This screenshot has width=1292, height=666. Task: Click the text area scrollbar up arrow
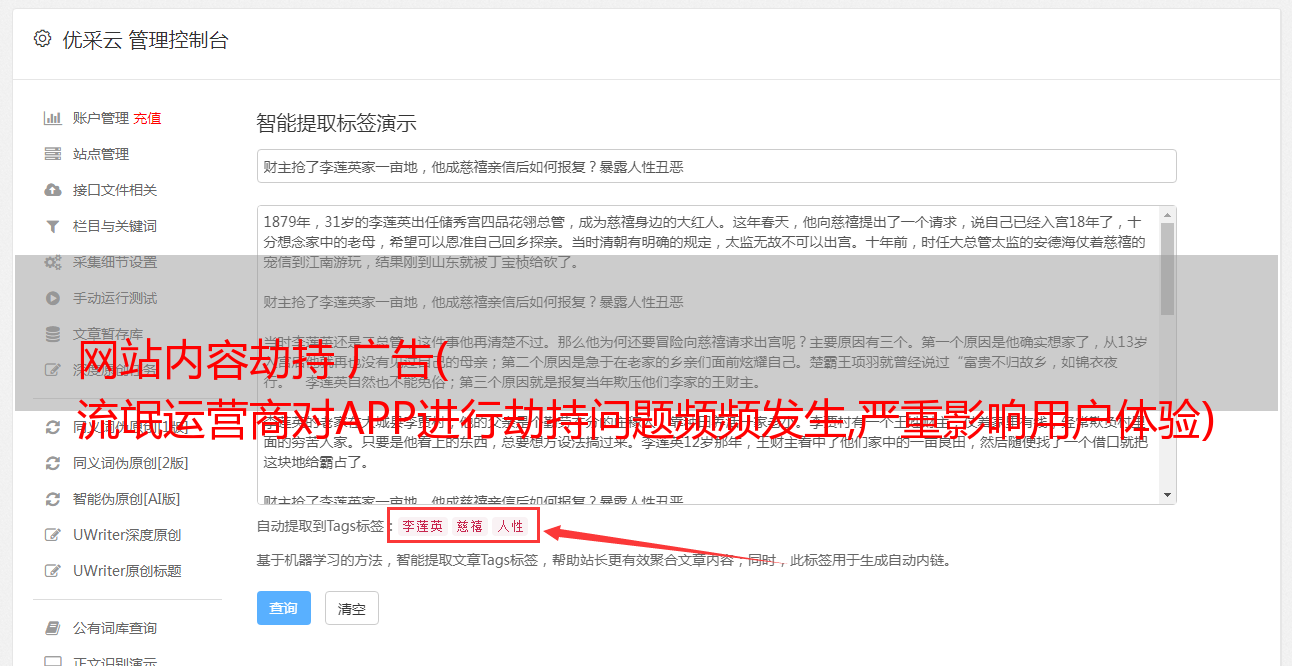coord(1167,215)
